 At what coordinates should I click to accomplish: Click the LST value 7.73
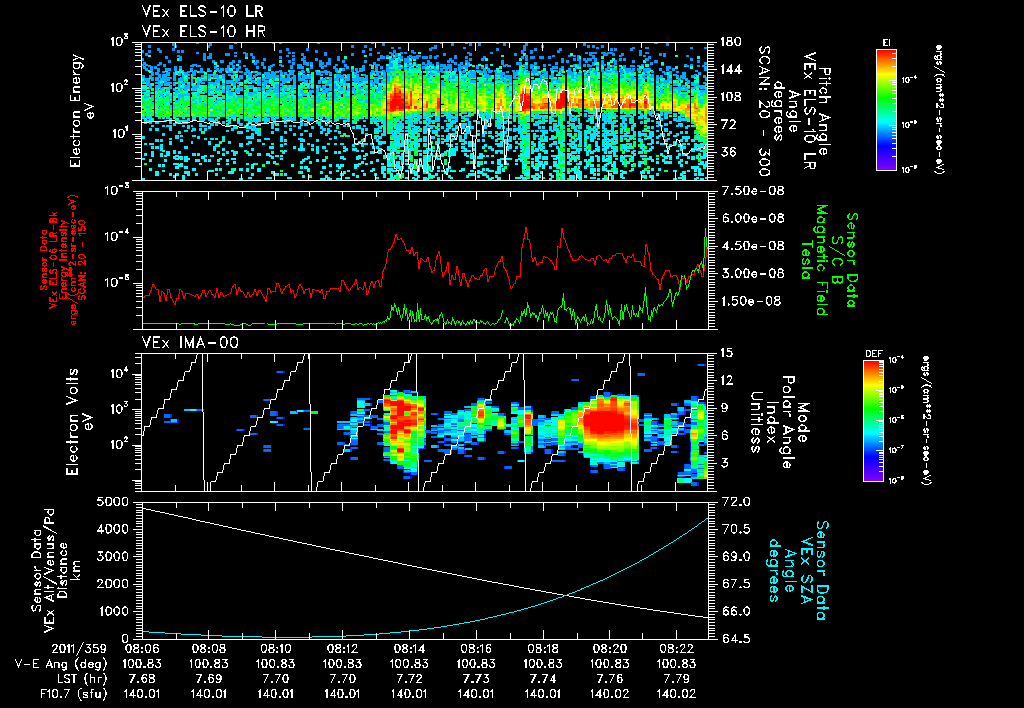click(x=475, y=679)
